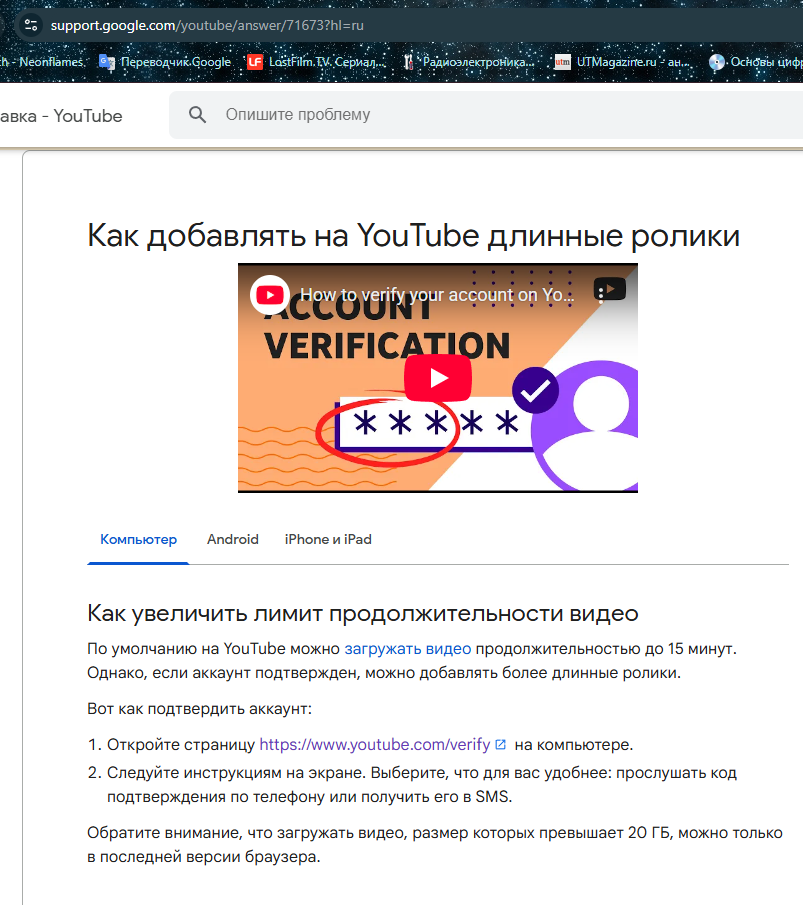Viewport: 803px width, 905px height.
Task: Open the https://www.youtube.com/verify link
Action: tap(375, 745)
